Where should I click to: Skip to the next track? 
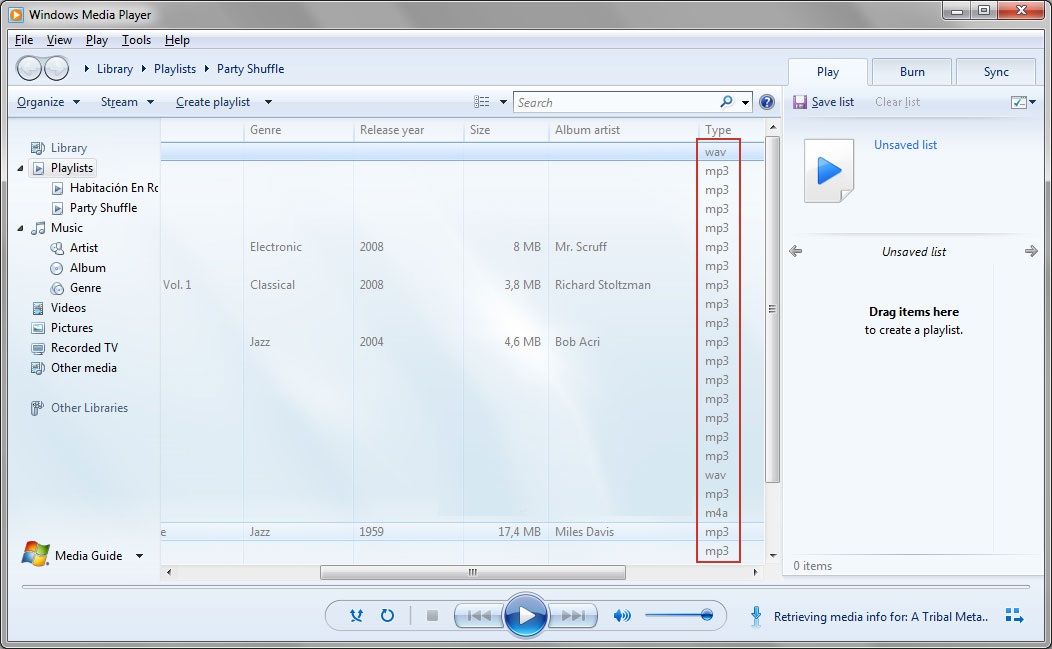tap(573, 615)
